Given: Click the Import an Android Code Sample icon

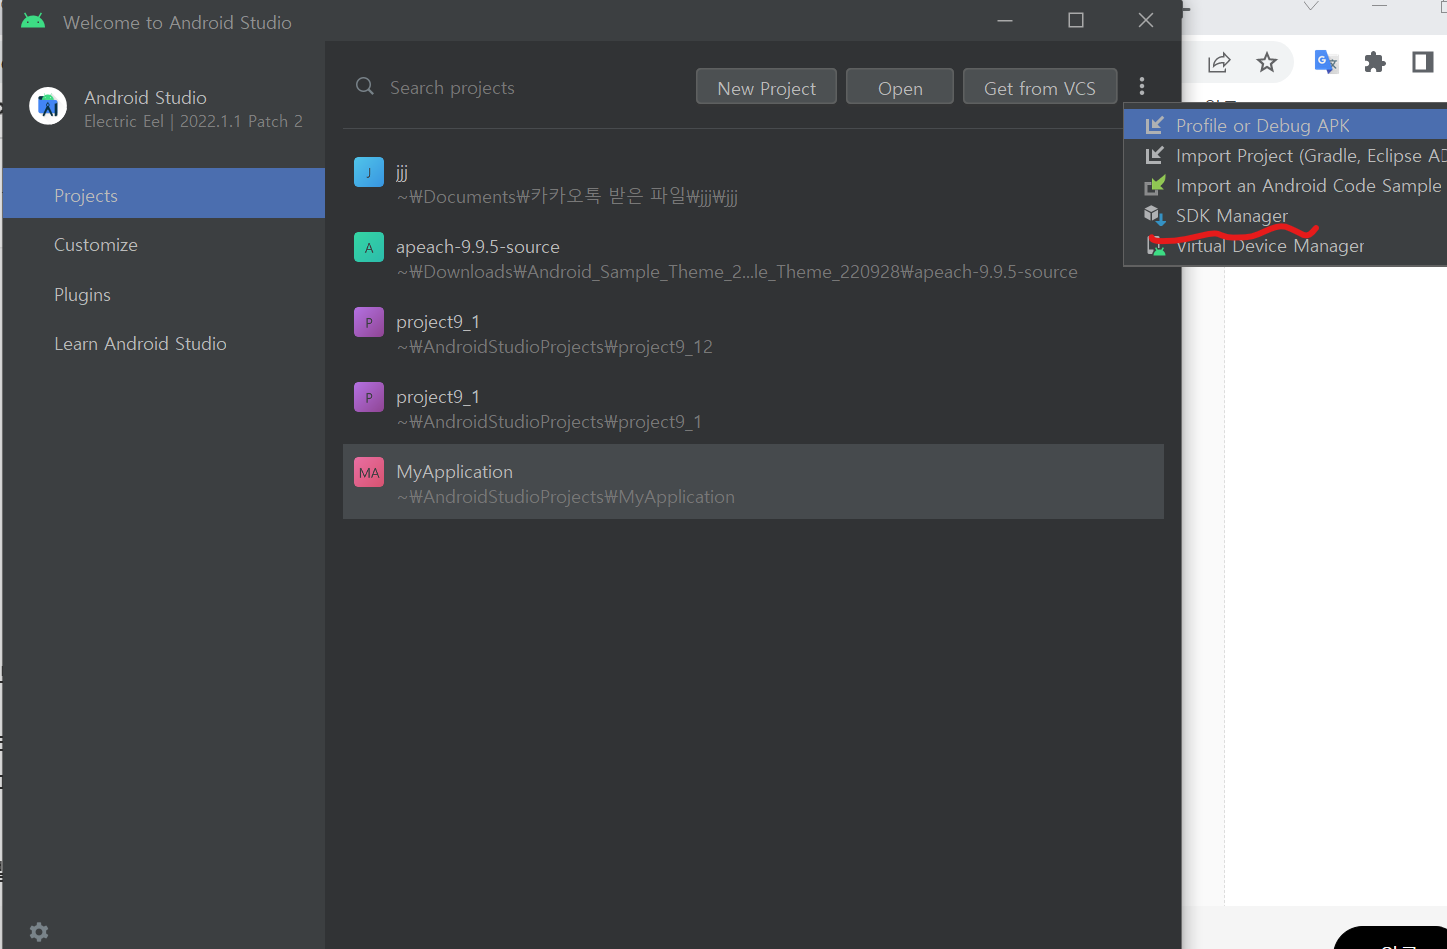Looking at the screenshot, I should tap(1155, 185).
